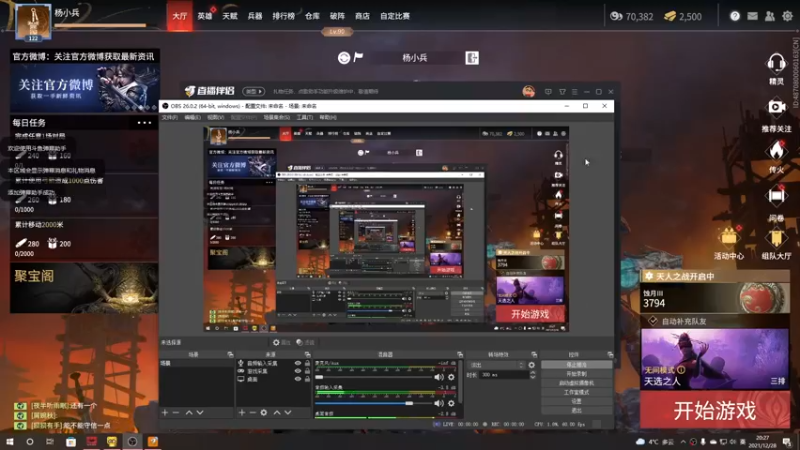Toggle visibility of 音频输入采集 source

tap(298, 363)
